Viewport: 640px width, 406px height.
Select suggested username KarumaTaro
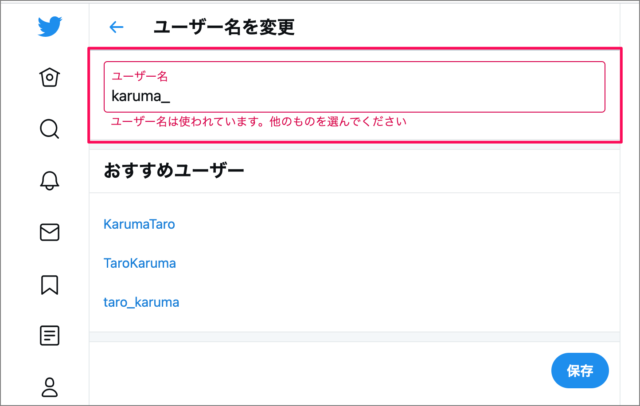click(139, 225)
